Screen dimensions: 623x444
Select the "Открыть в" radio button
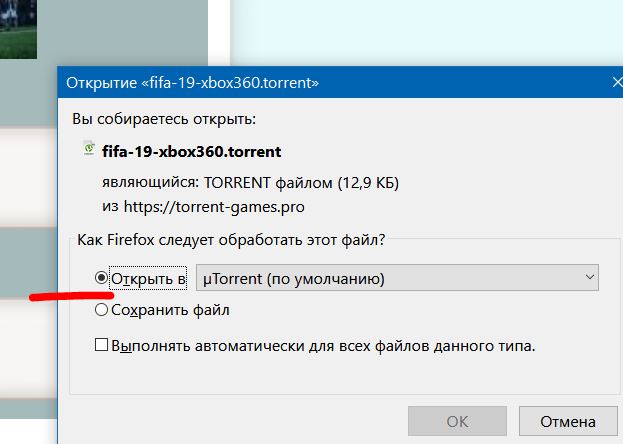[x=101, y=277]
